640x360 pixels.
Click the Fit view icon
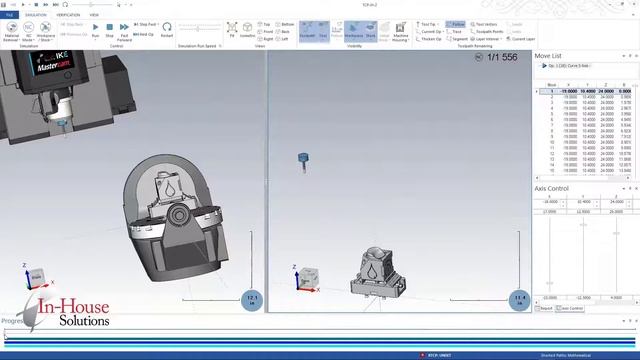[232, 30]
